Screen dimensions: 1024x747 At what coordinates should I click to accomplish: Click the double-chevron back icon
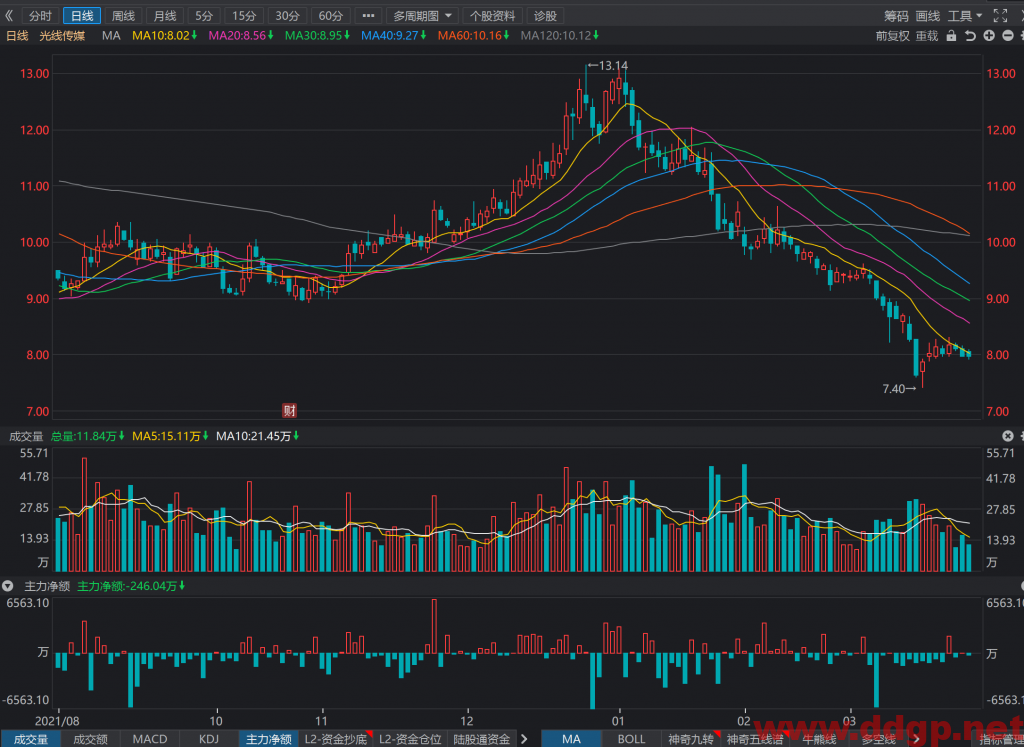[9, 16]
